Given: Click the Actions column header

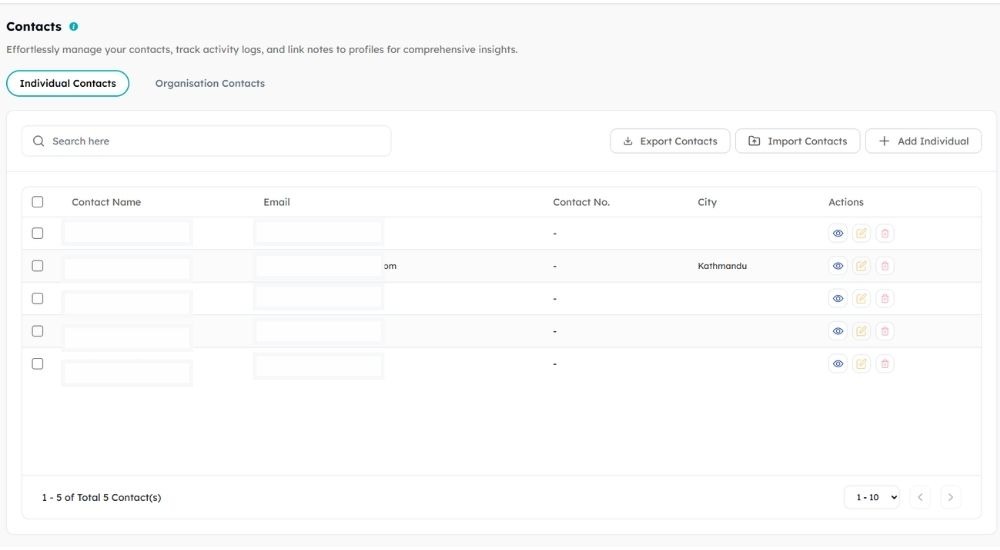Looking at the screenshot, I should coord(846,202).
